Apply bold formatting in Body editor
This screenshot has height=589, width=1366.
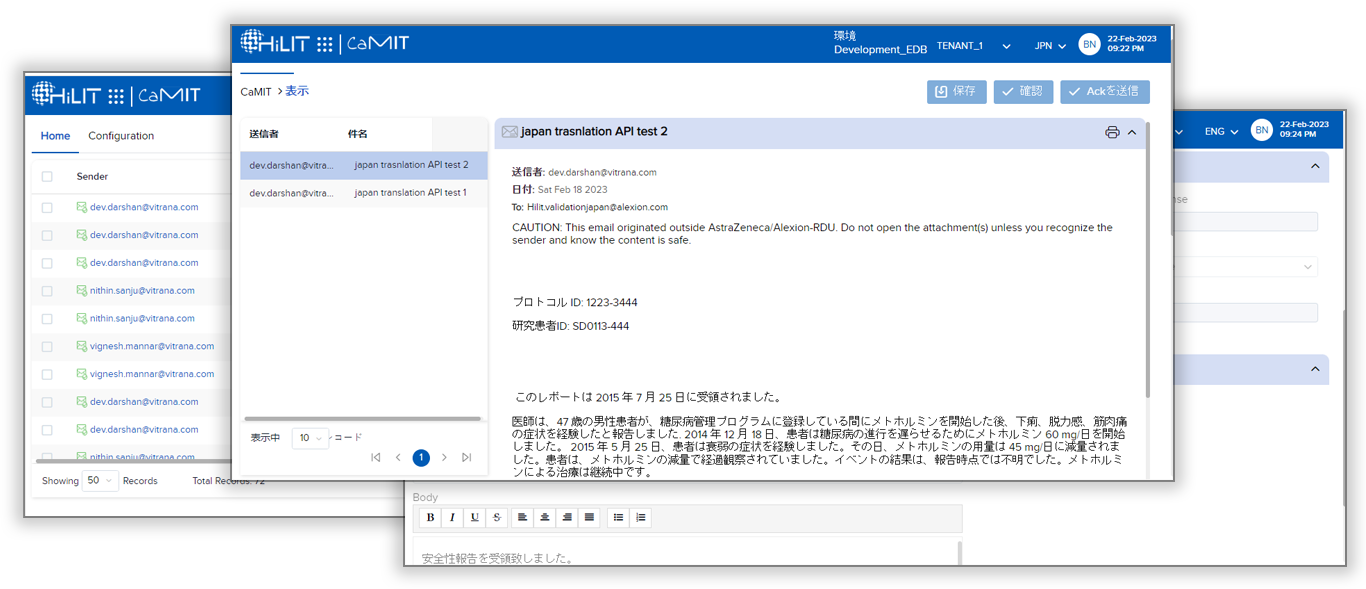(430, 517)
